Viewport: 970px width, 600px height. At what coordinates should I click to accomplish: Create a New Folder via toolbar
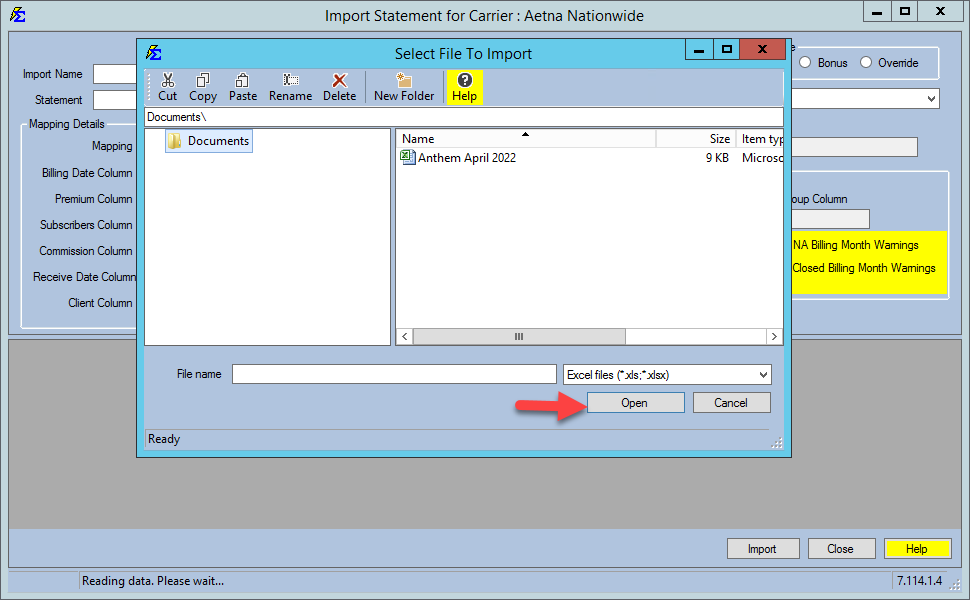click(404, 87)
